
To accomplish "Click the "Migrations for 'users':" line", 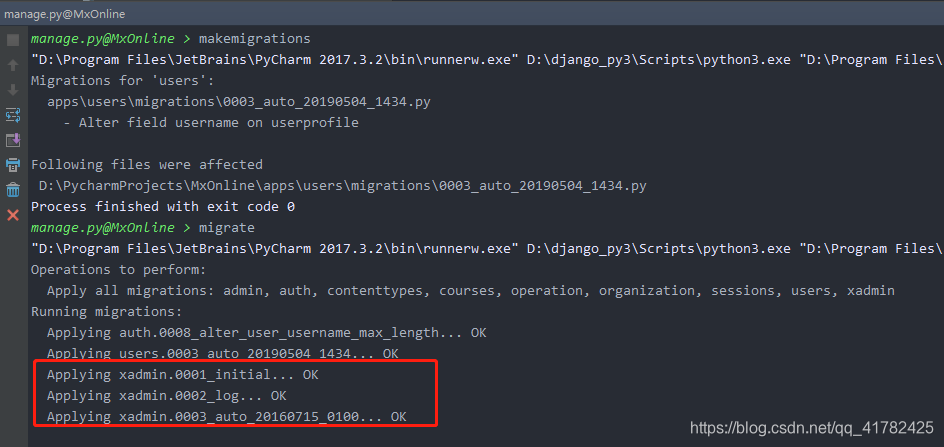I will (122, 81).
